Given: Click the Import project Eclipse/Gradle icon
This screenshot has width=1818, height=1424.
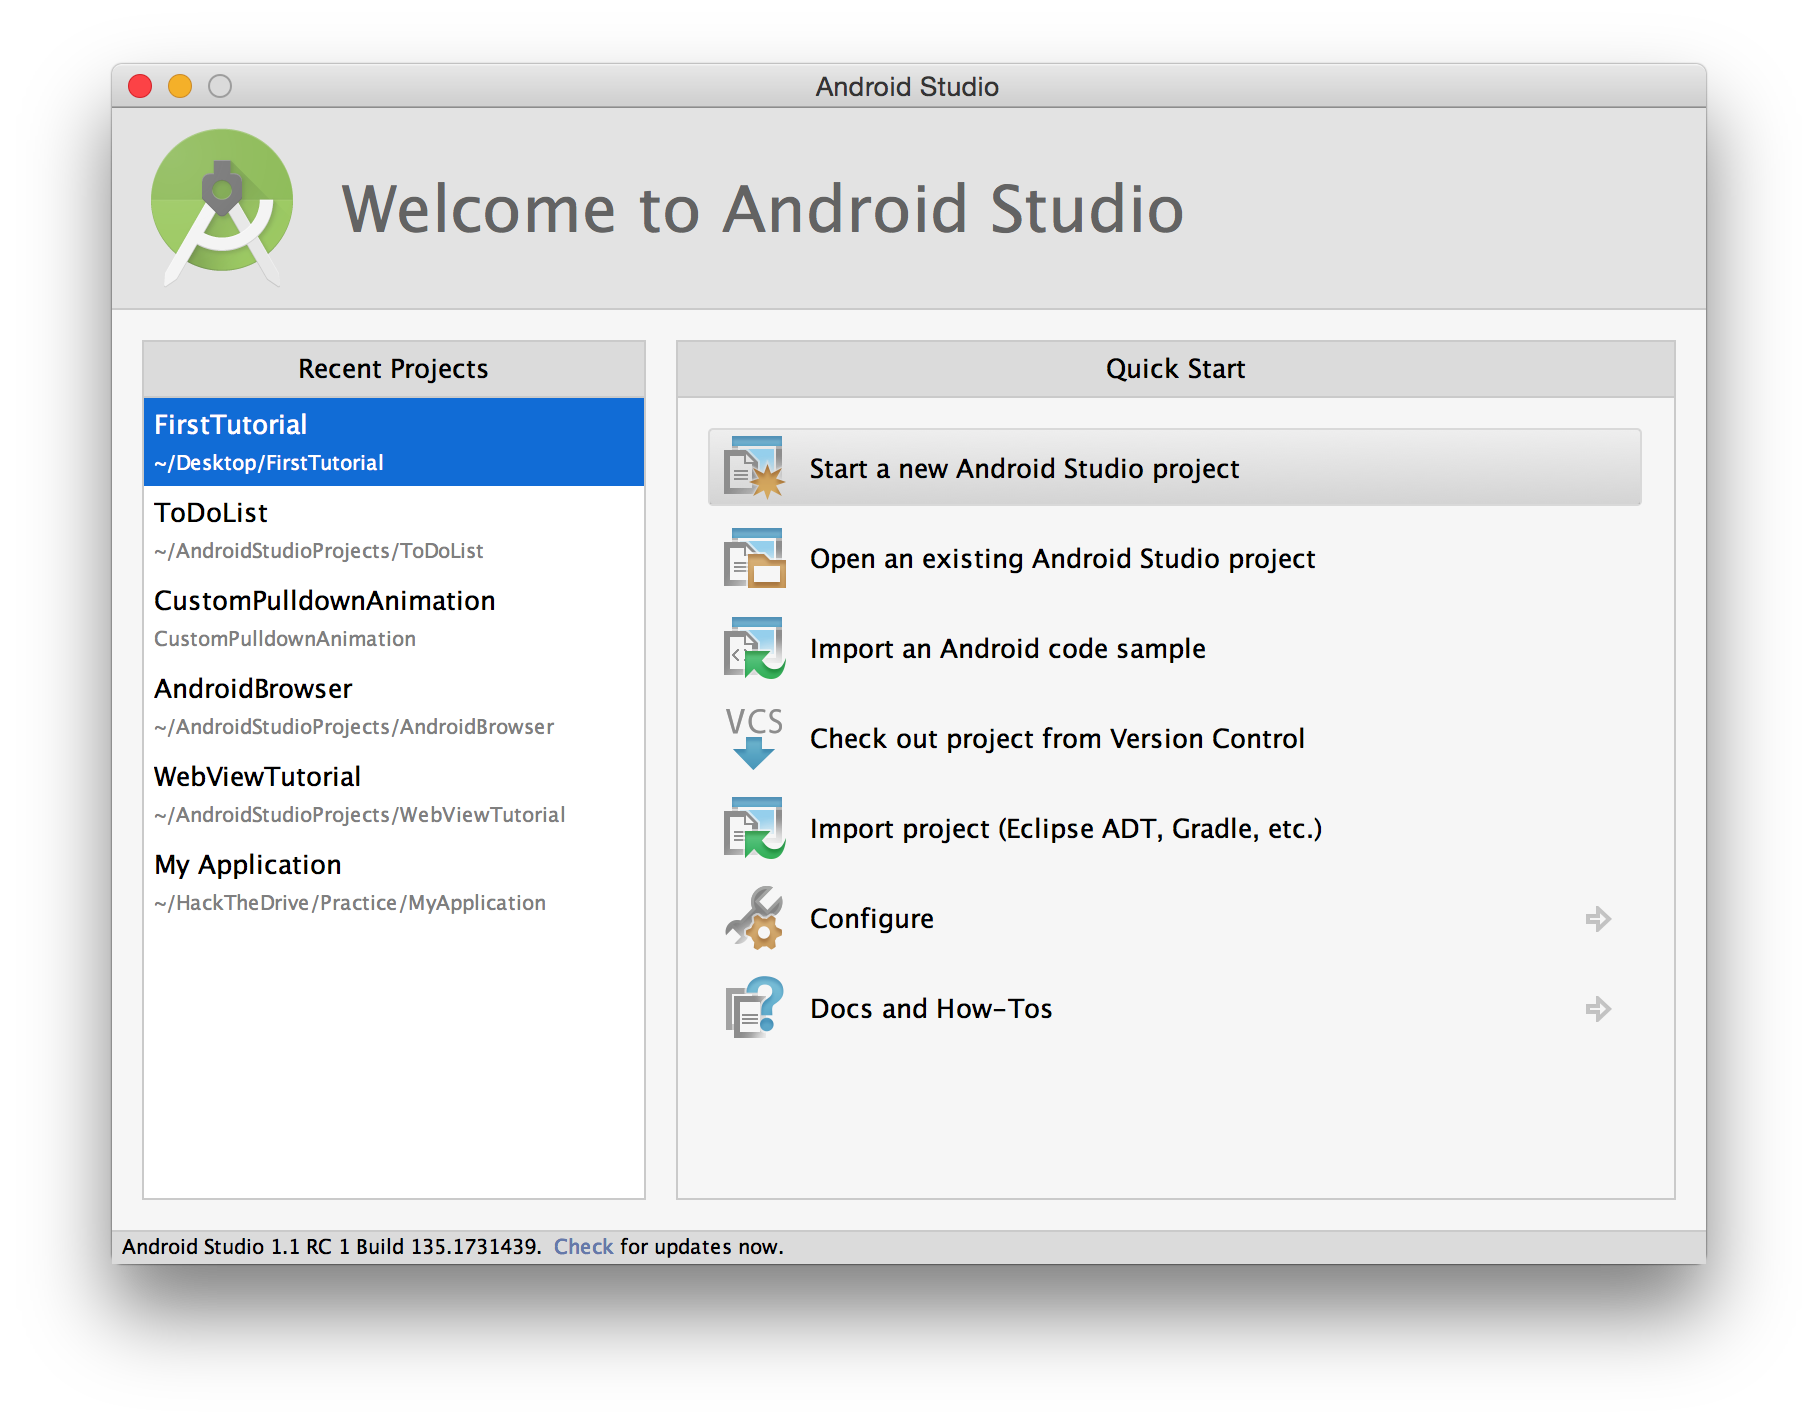Looking at the screenshot, I should [x=754, y=828].
